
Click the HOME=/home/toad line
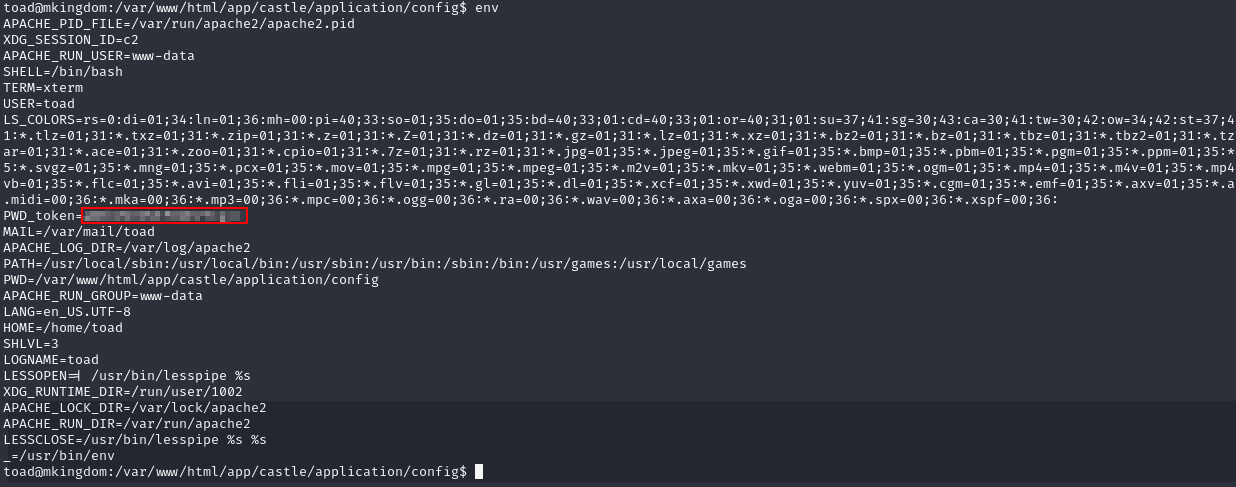63,328
